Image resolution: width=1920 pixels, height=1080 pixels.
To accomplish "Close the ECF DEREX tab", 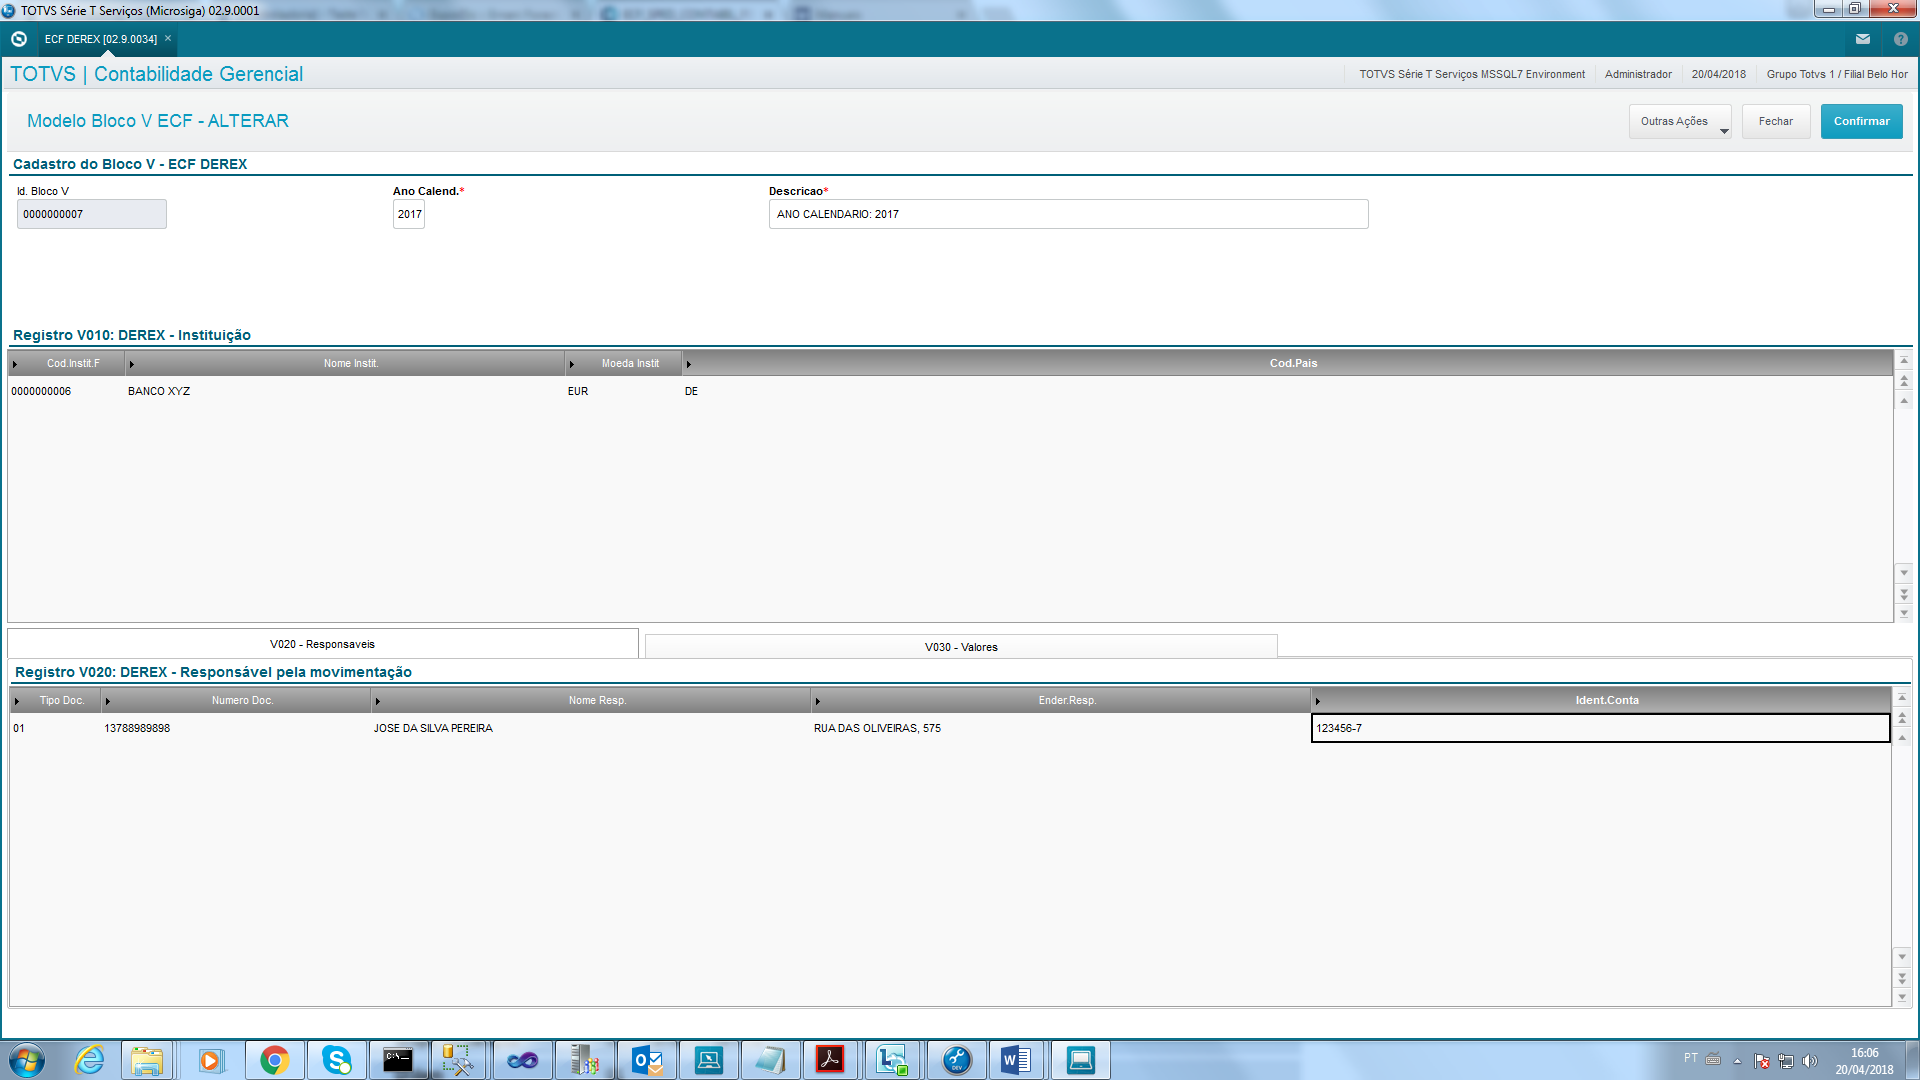I will 168,39.
